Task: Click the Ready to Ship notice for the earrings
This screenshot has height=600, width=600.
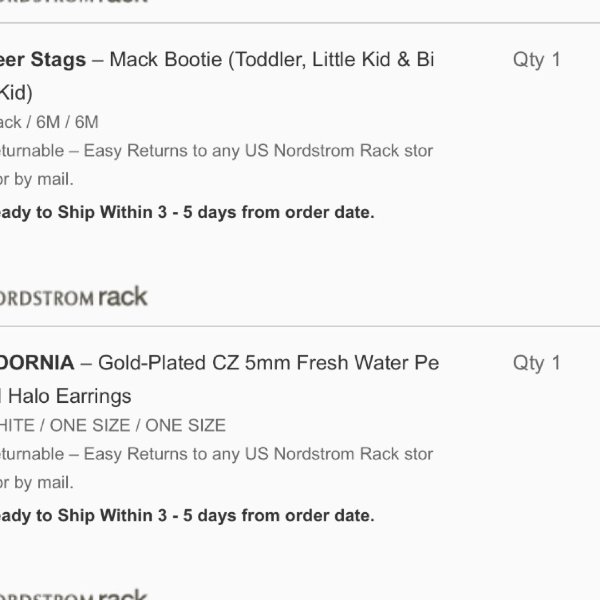Action: click(x=187, y=515)
